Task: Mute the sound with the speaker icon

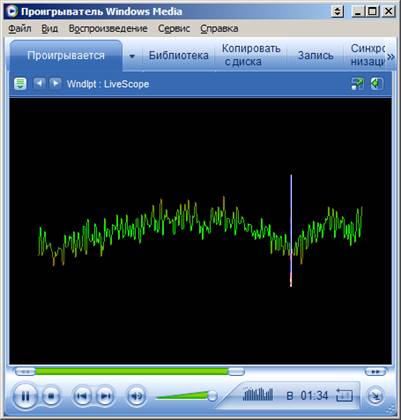Action: click(x=137, y=396)
